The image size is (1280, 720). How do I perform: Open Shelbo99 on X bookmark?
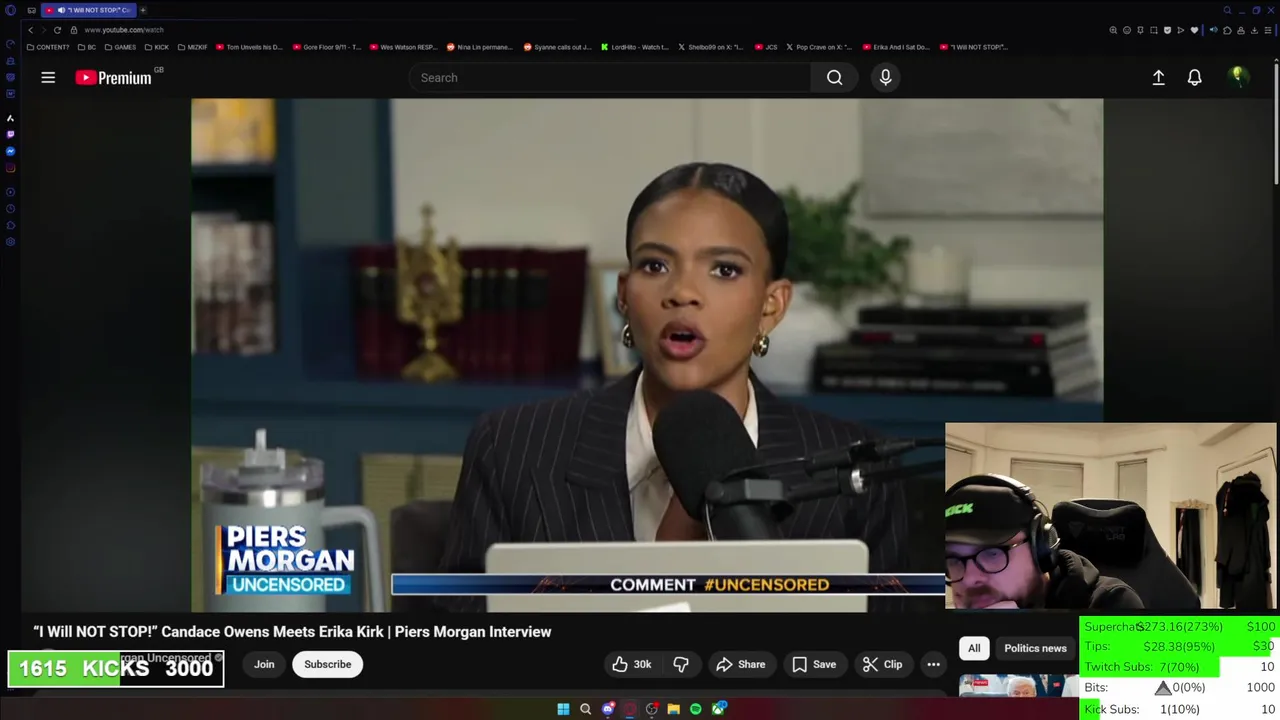tap(711, 47)
